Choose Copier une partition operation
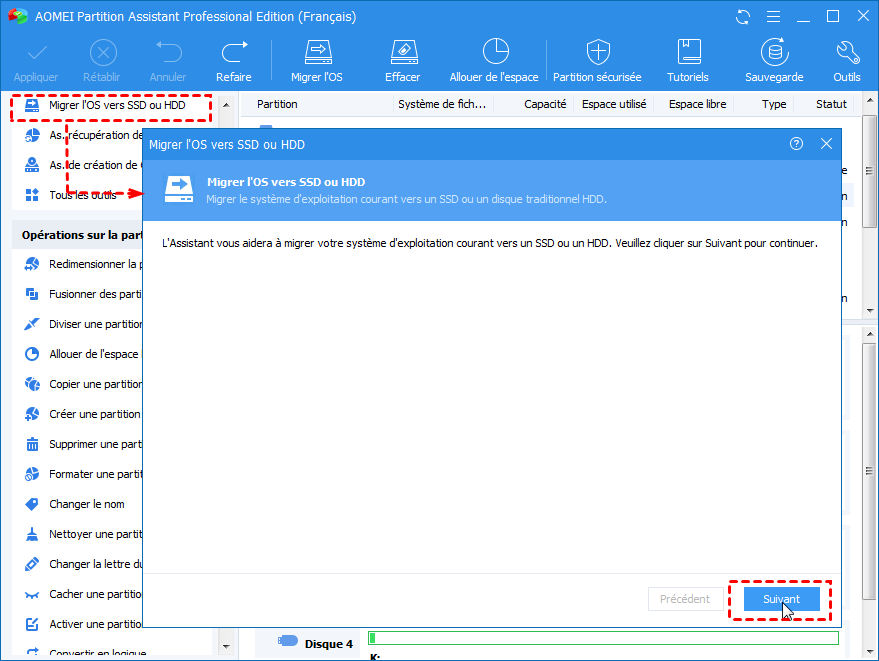Screen dimensions: 879x661 point(83,384)
